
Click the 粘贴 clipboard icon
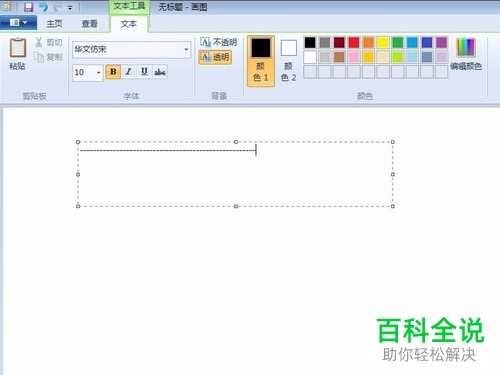coord(18,48)
